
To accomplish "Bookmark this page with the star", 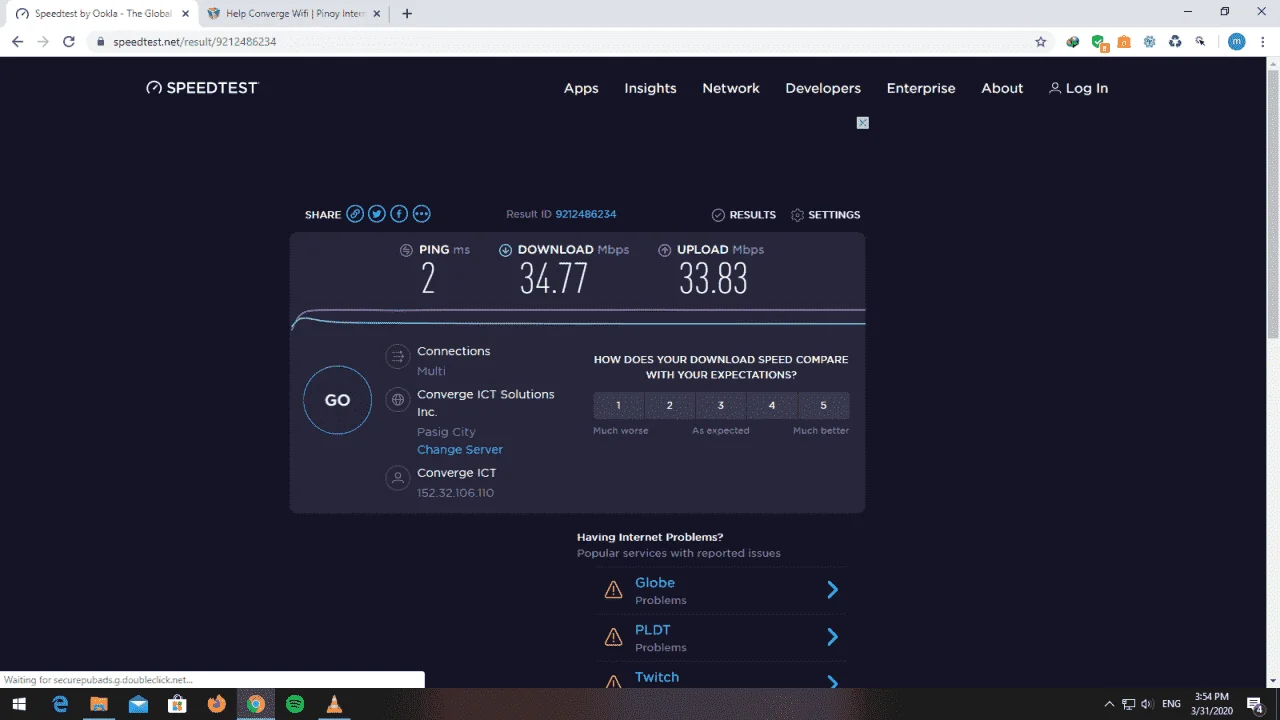I will click(x=1041, y=42).
